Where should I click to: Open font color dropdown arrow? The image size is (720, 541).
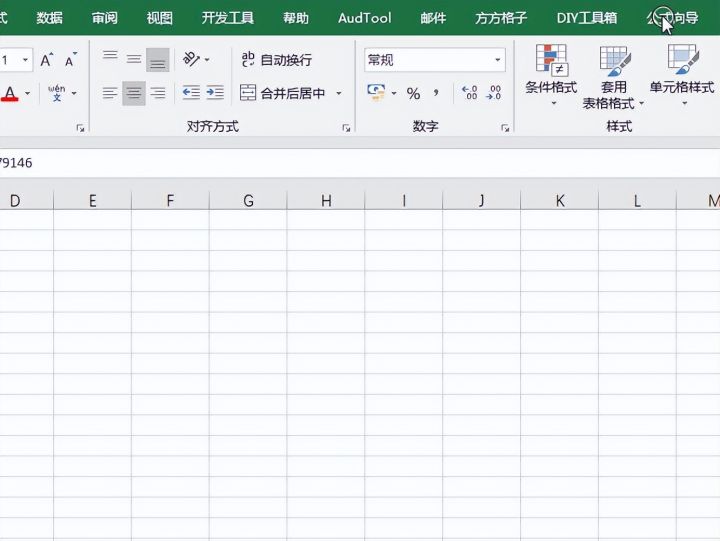(x=28, y=94)
